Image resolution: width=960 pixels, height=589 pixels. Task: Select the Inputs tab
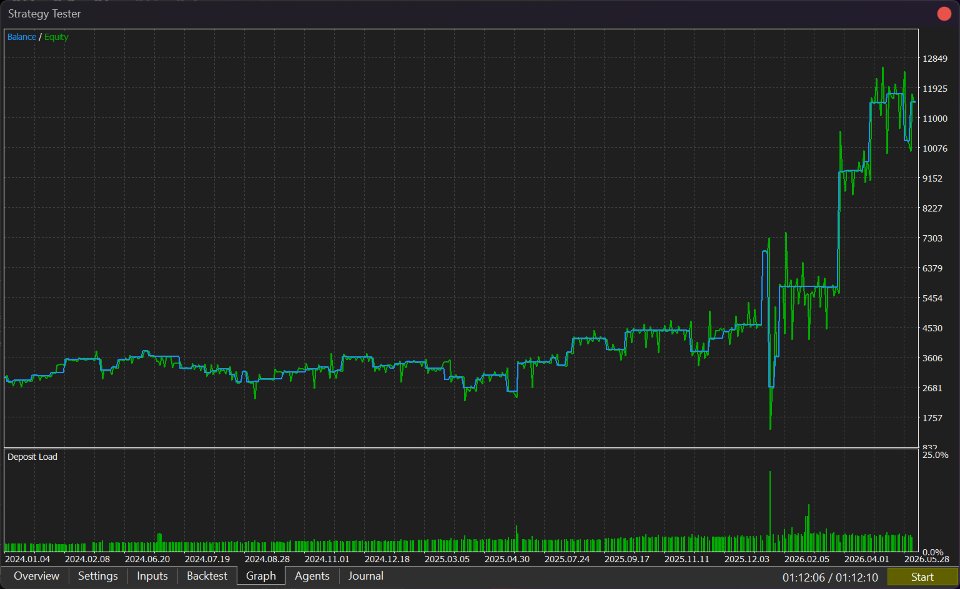152,576
